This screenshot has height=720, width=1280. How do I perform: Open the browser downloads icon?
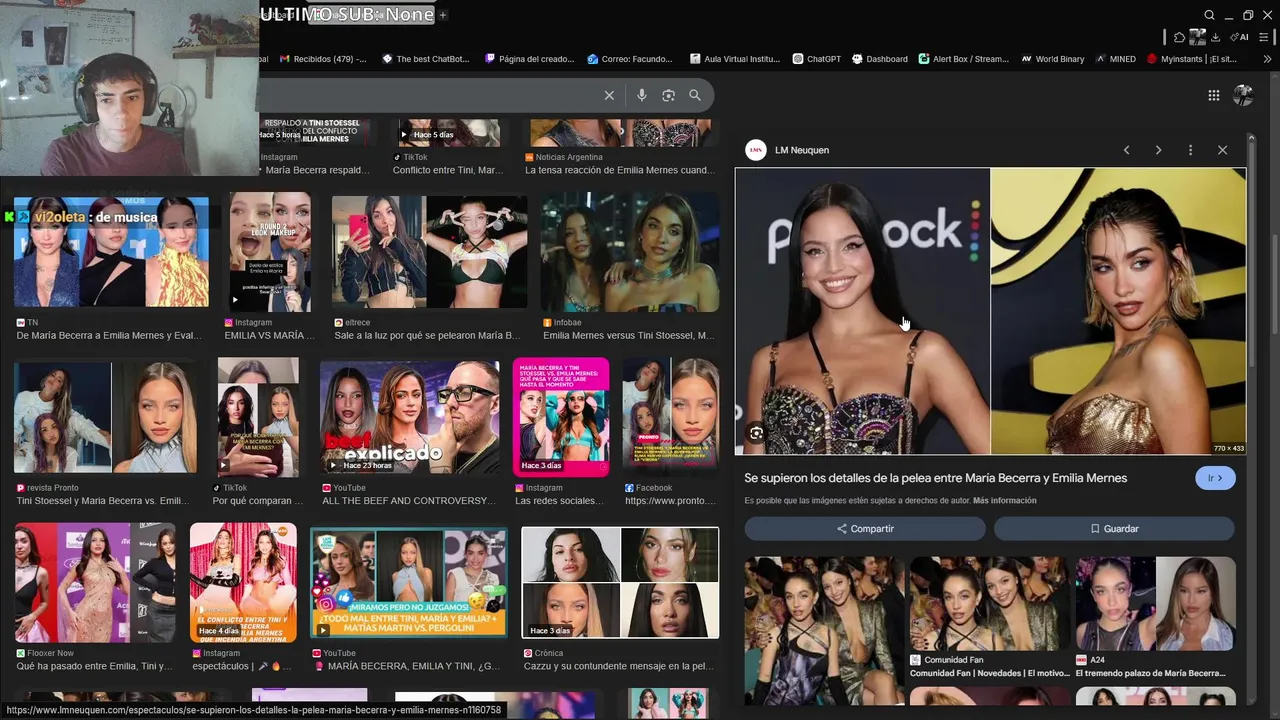(x=1215, y=37)
